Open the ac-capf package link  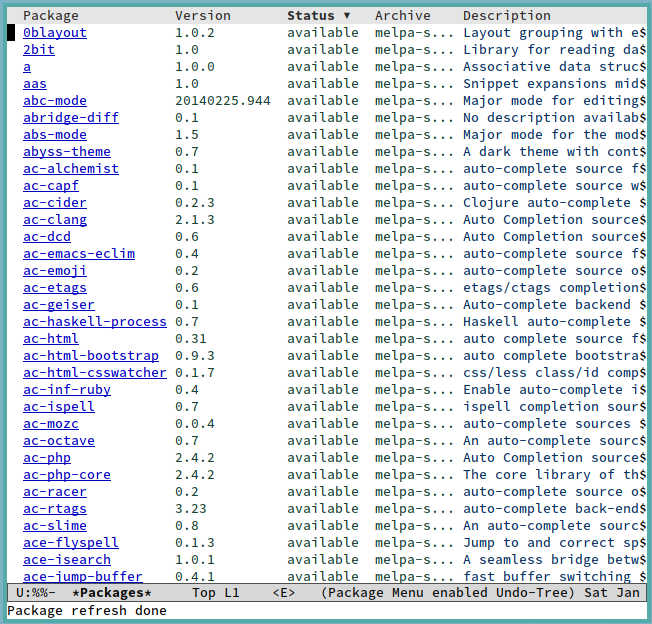[x=51, y=185]
